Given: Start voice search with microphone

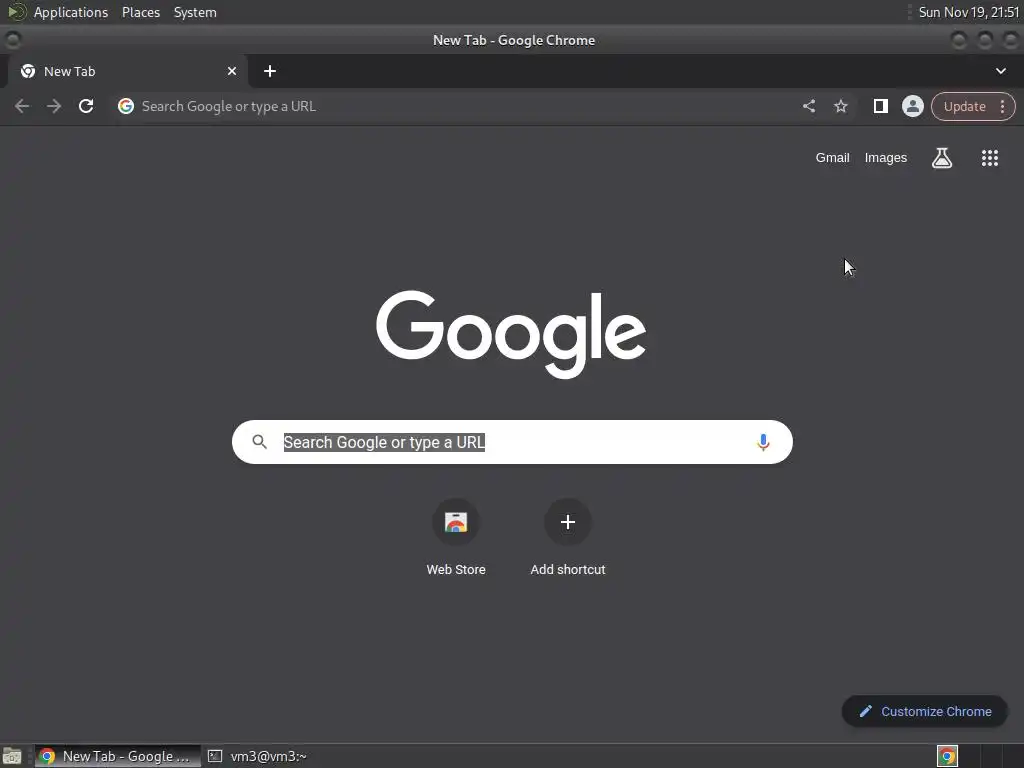Looking at the screenshot, I should [x=763, y=442].
